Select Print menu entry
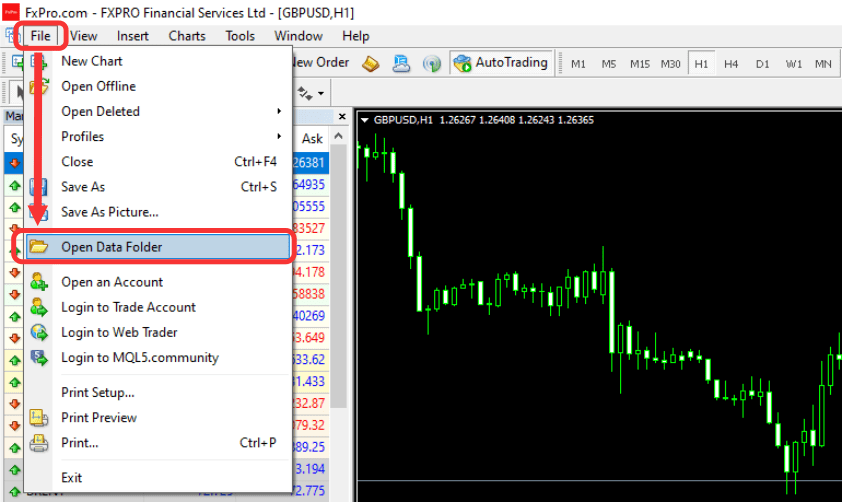 click(158, 443)
